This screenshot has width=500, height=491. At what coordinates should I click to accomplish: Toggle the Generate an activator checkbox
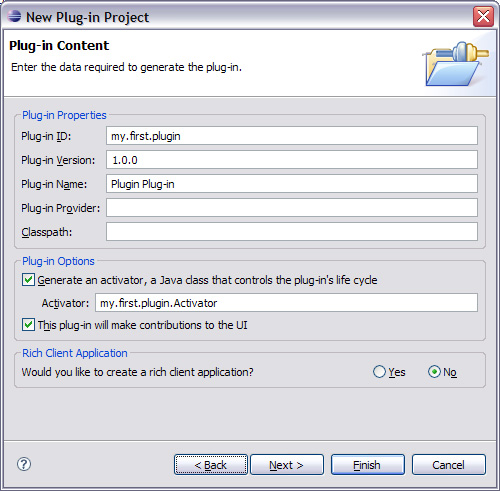[28, 280]
